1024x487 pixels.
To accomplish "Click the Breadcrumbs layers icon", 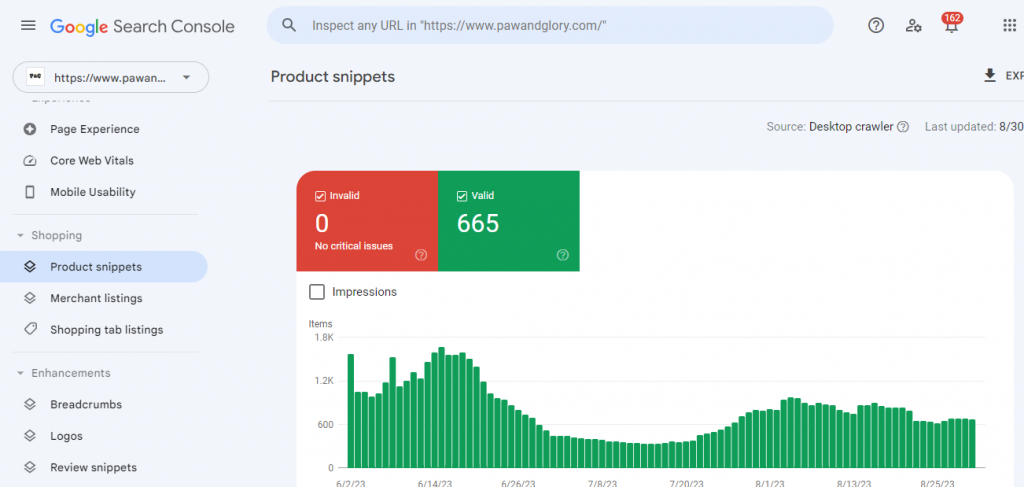I will [29, 404].
